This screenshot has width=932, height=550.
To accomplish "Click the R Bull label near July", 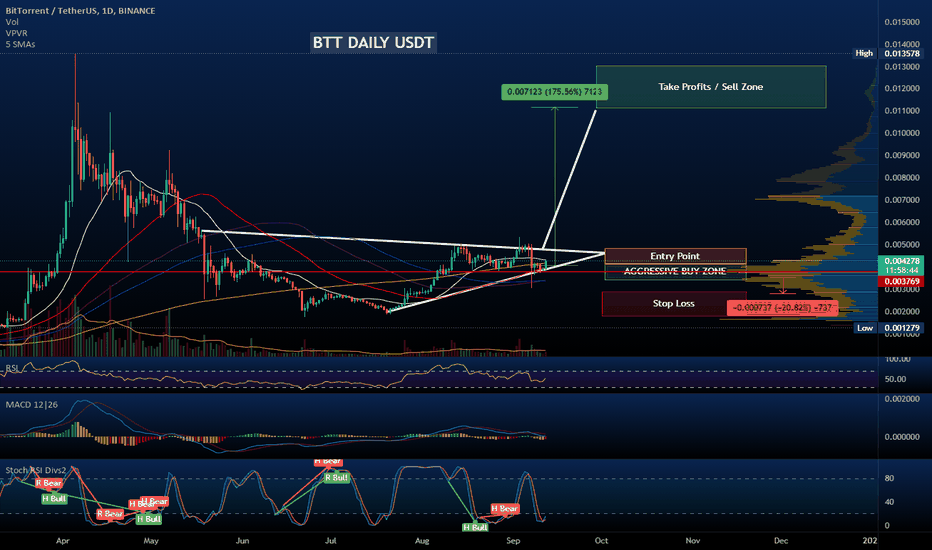I will pos(336,477).
